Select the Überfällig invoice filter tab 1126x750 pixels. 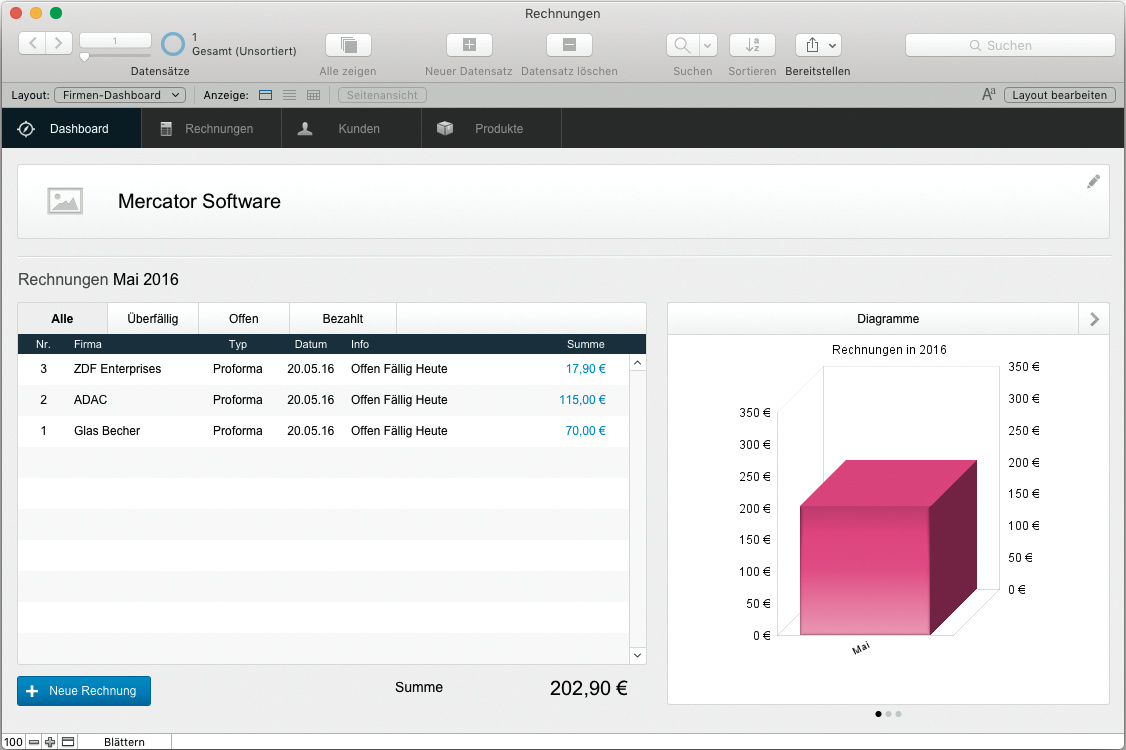click(x=153, y=319)
